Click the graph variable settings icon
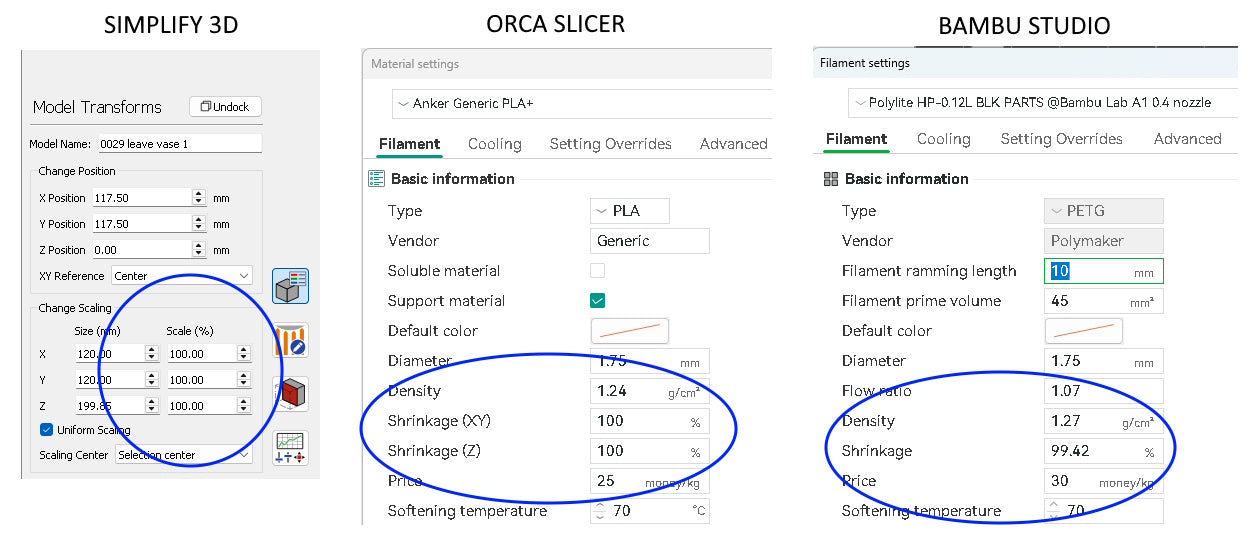The width and height of the screenshot is (1251, 538). (290, 448)
